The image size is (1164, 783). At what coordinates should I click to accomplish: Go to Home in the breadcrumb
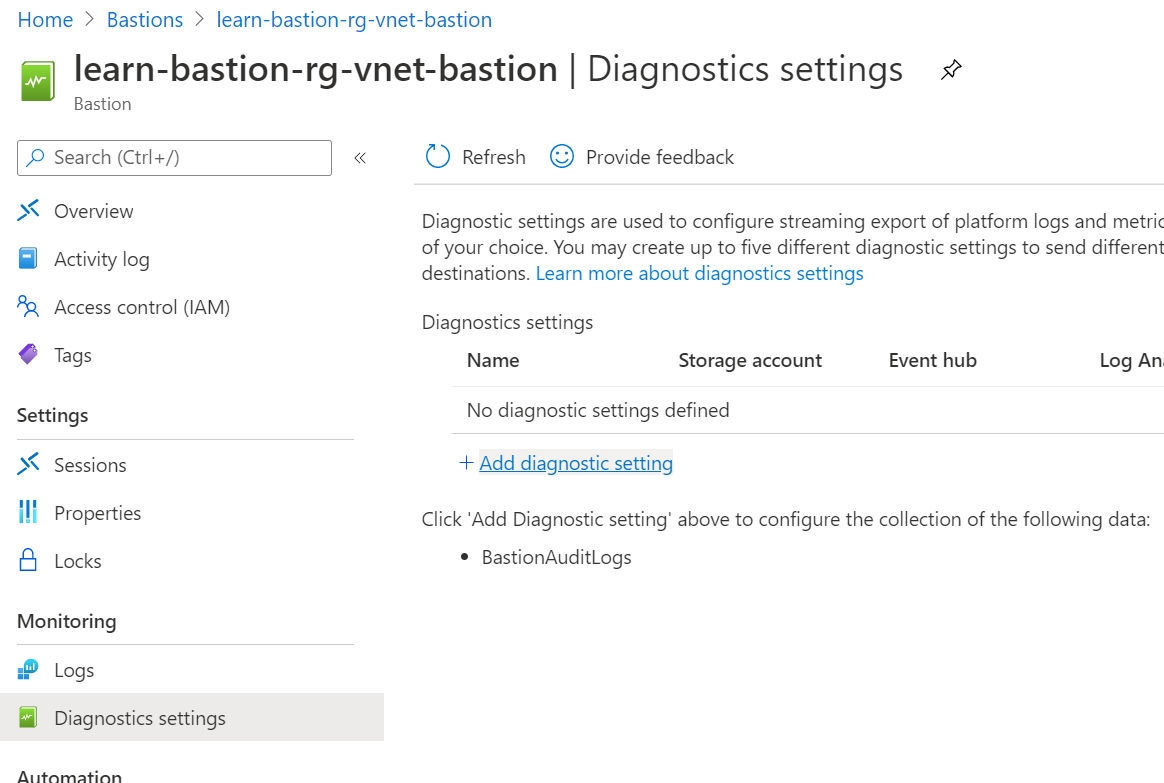[45, 19]
